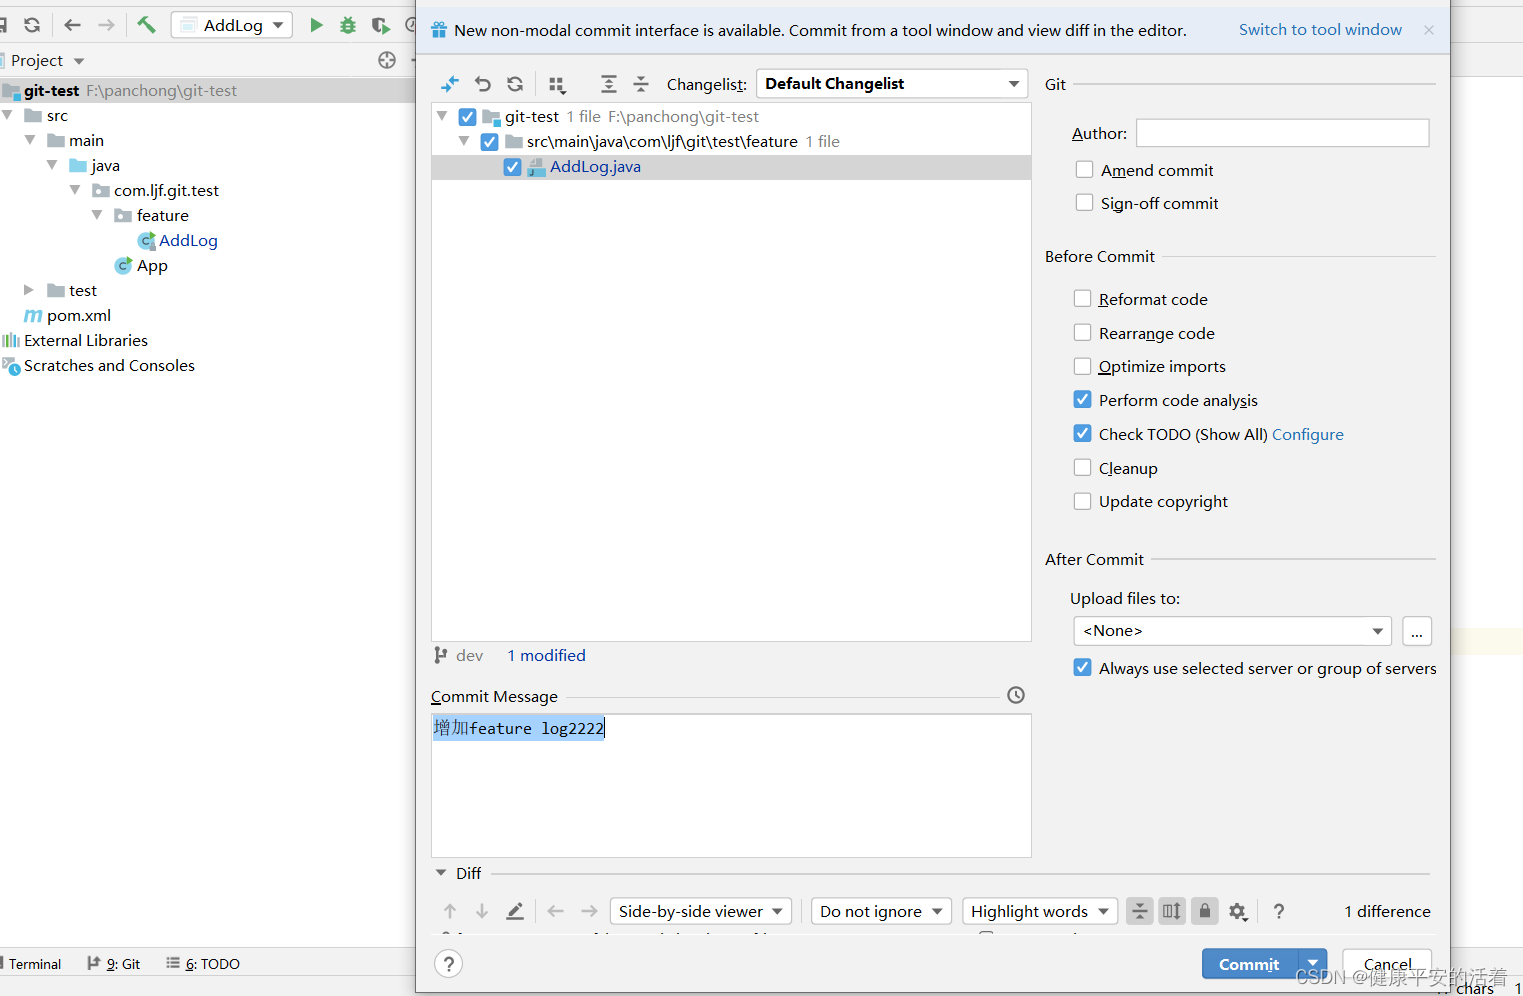
Task: Click the Rollback changes icon
Action: (483, 84)
